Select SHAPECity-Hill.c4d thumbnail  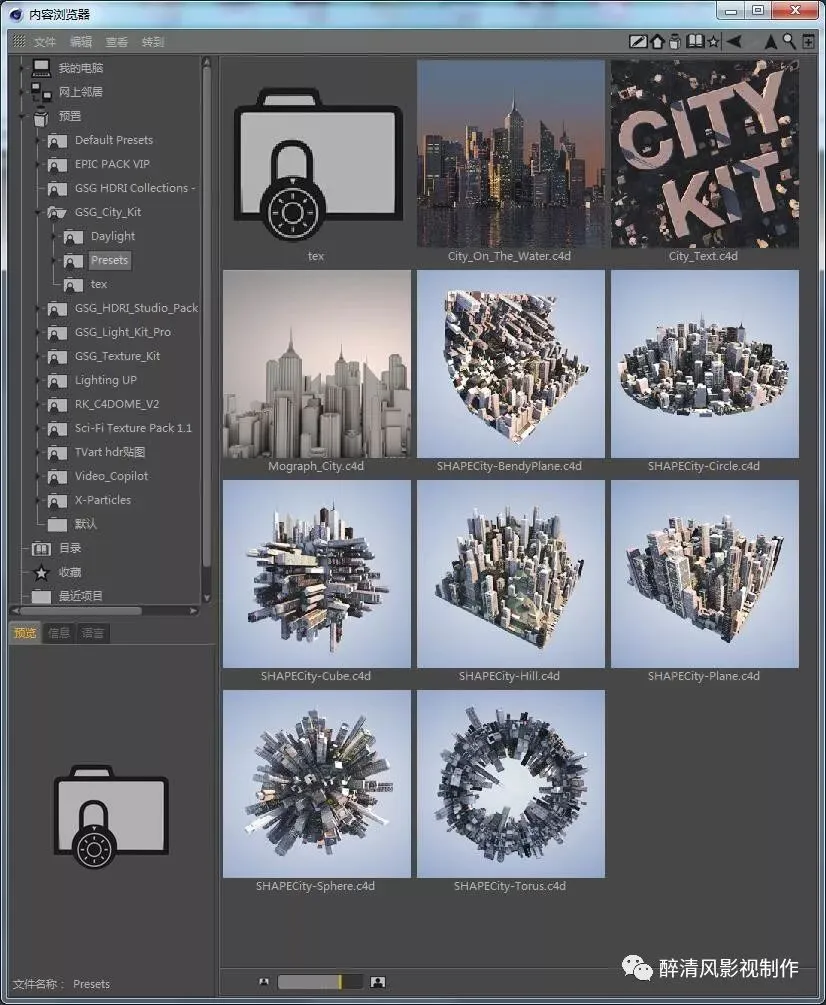tap(511, 574)
